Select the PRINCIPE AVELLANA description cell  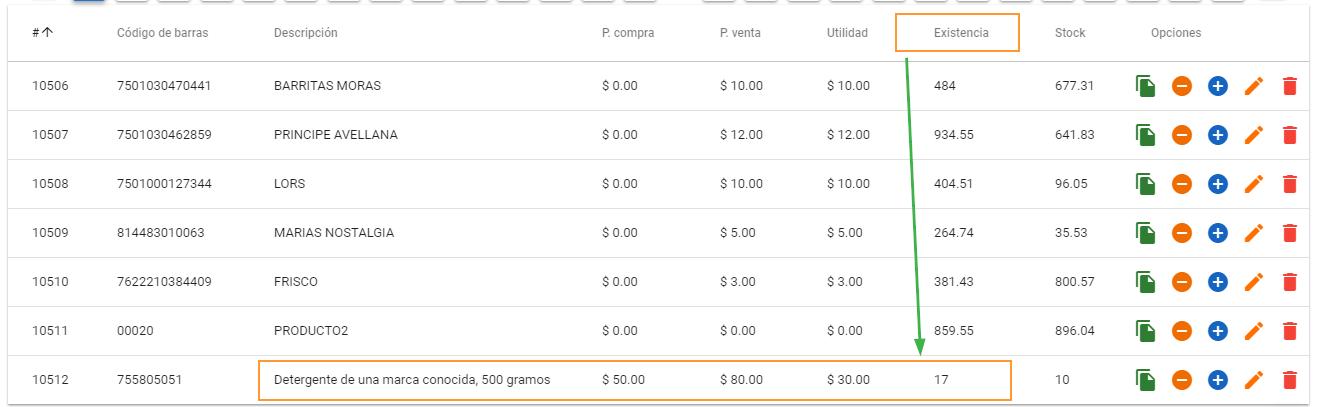[335, 135]
